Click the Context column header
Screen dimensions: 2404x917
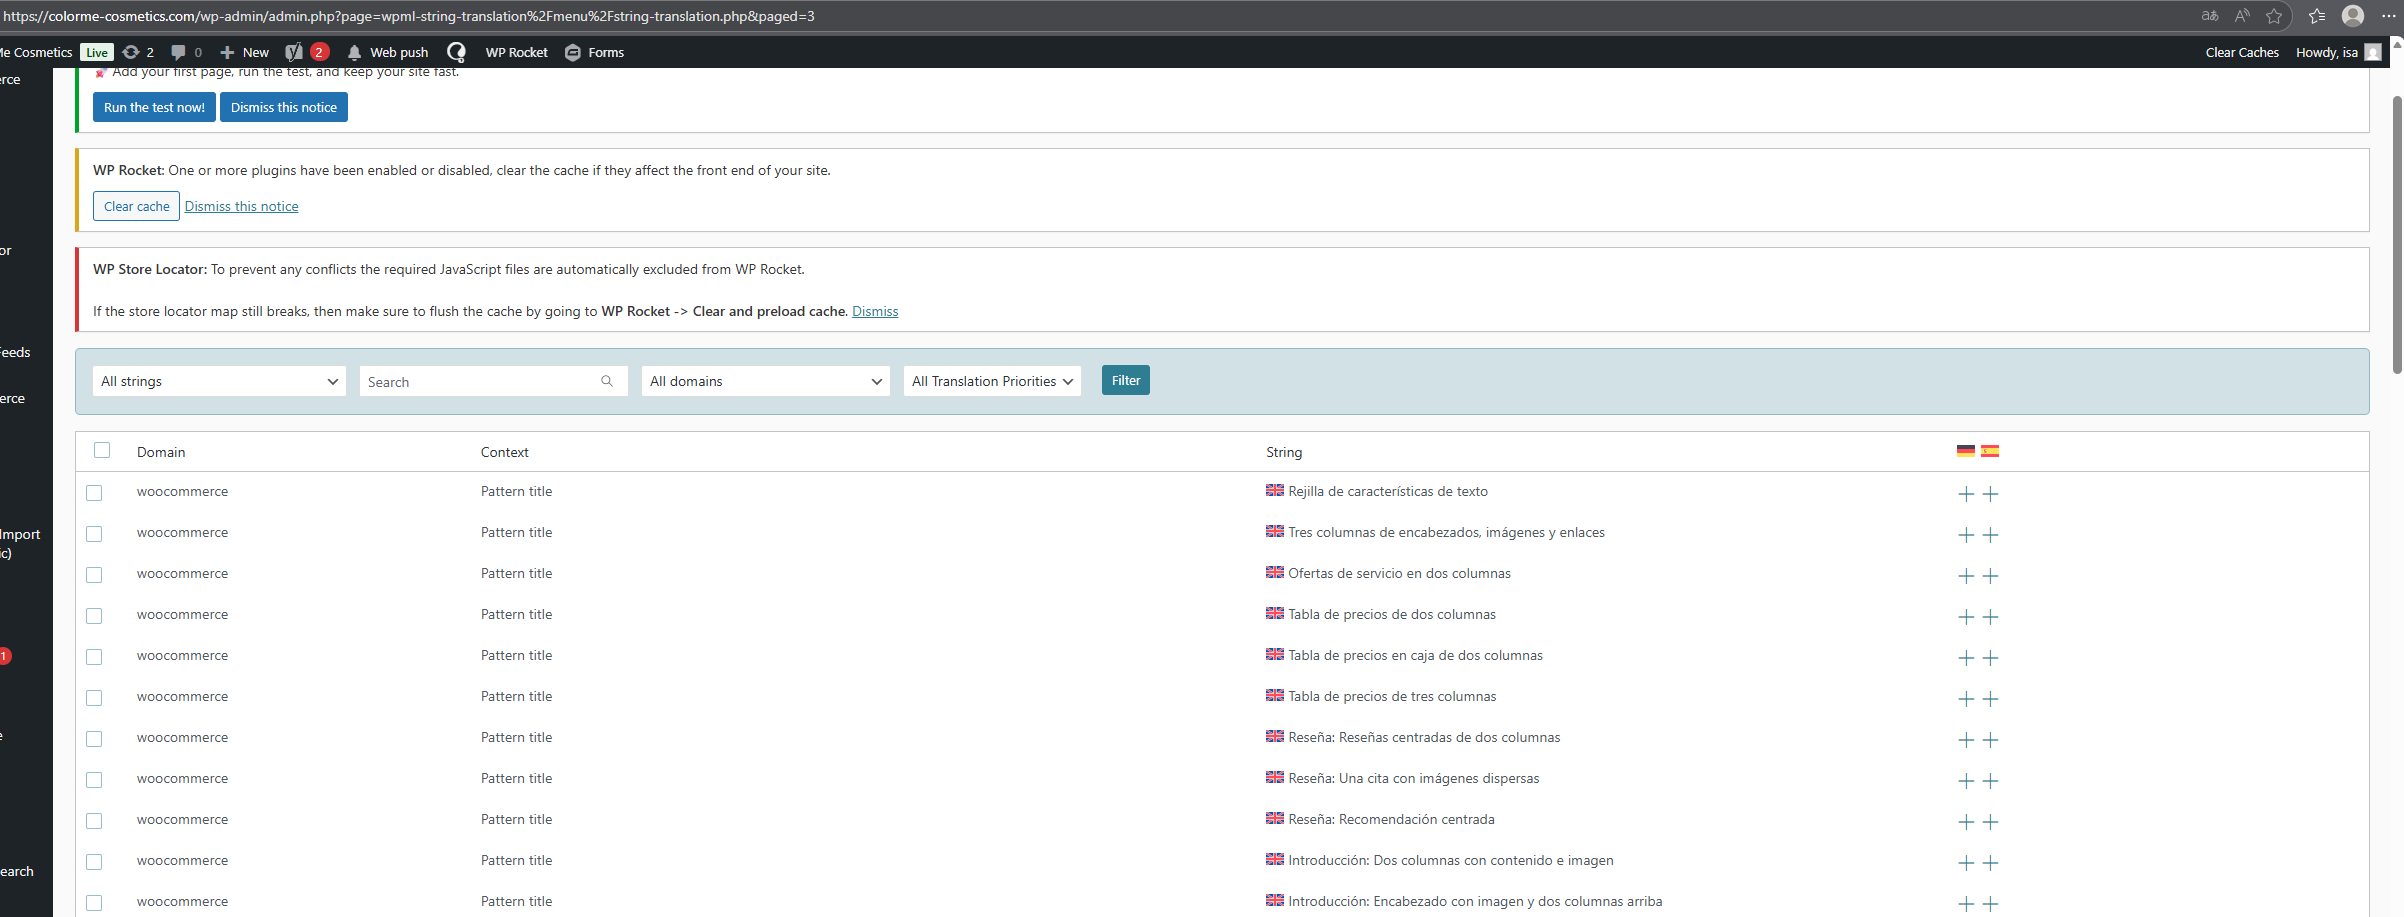pyautogui.click(x=505, y=452)
